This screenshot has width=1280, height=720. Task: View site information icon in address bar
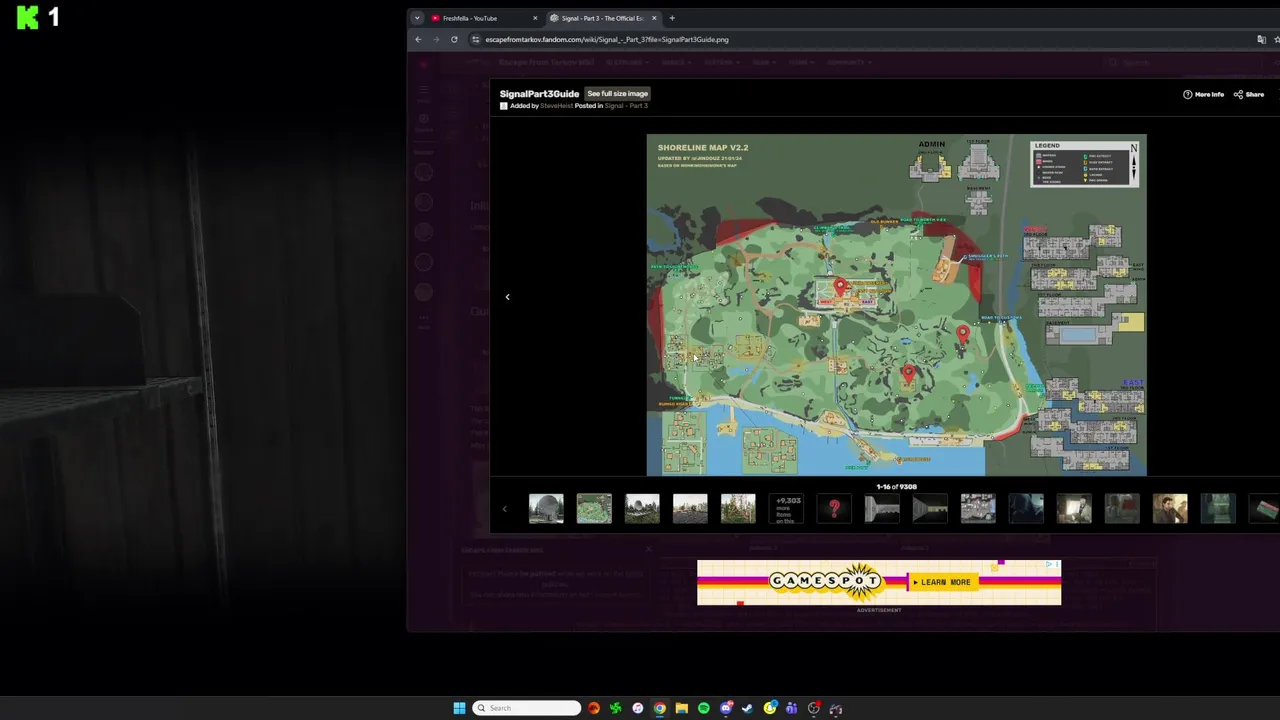coord(476,39)
